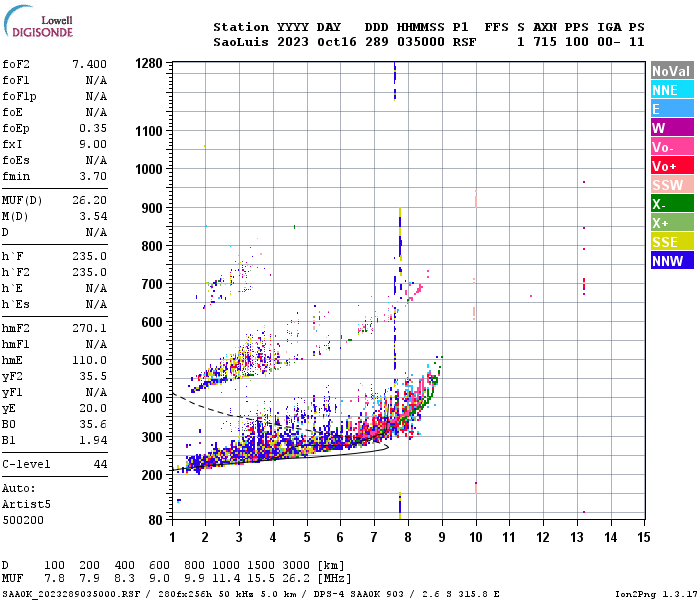Click the MUF(D) value 26.20
Viewport: 700px width, 600px height.
point(89,200)
